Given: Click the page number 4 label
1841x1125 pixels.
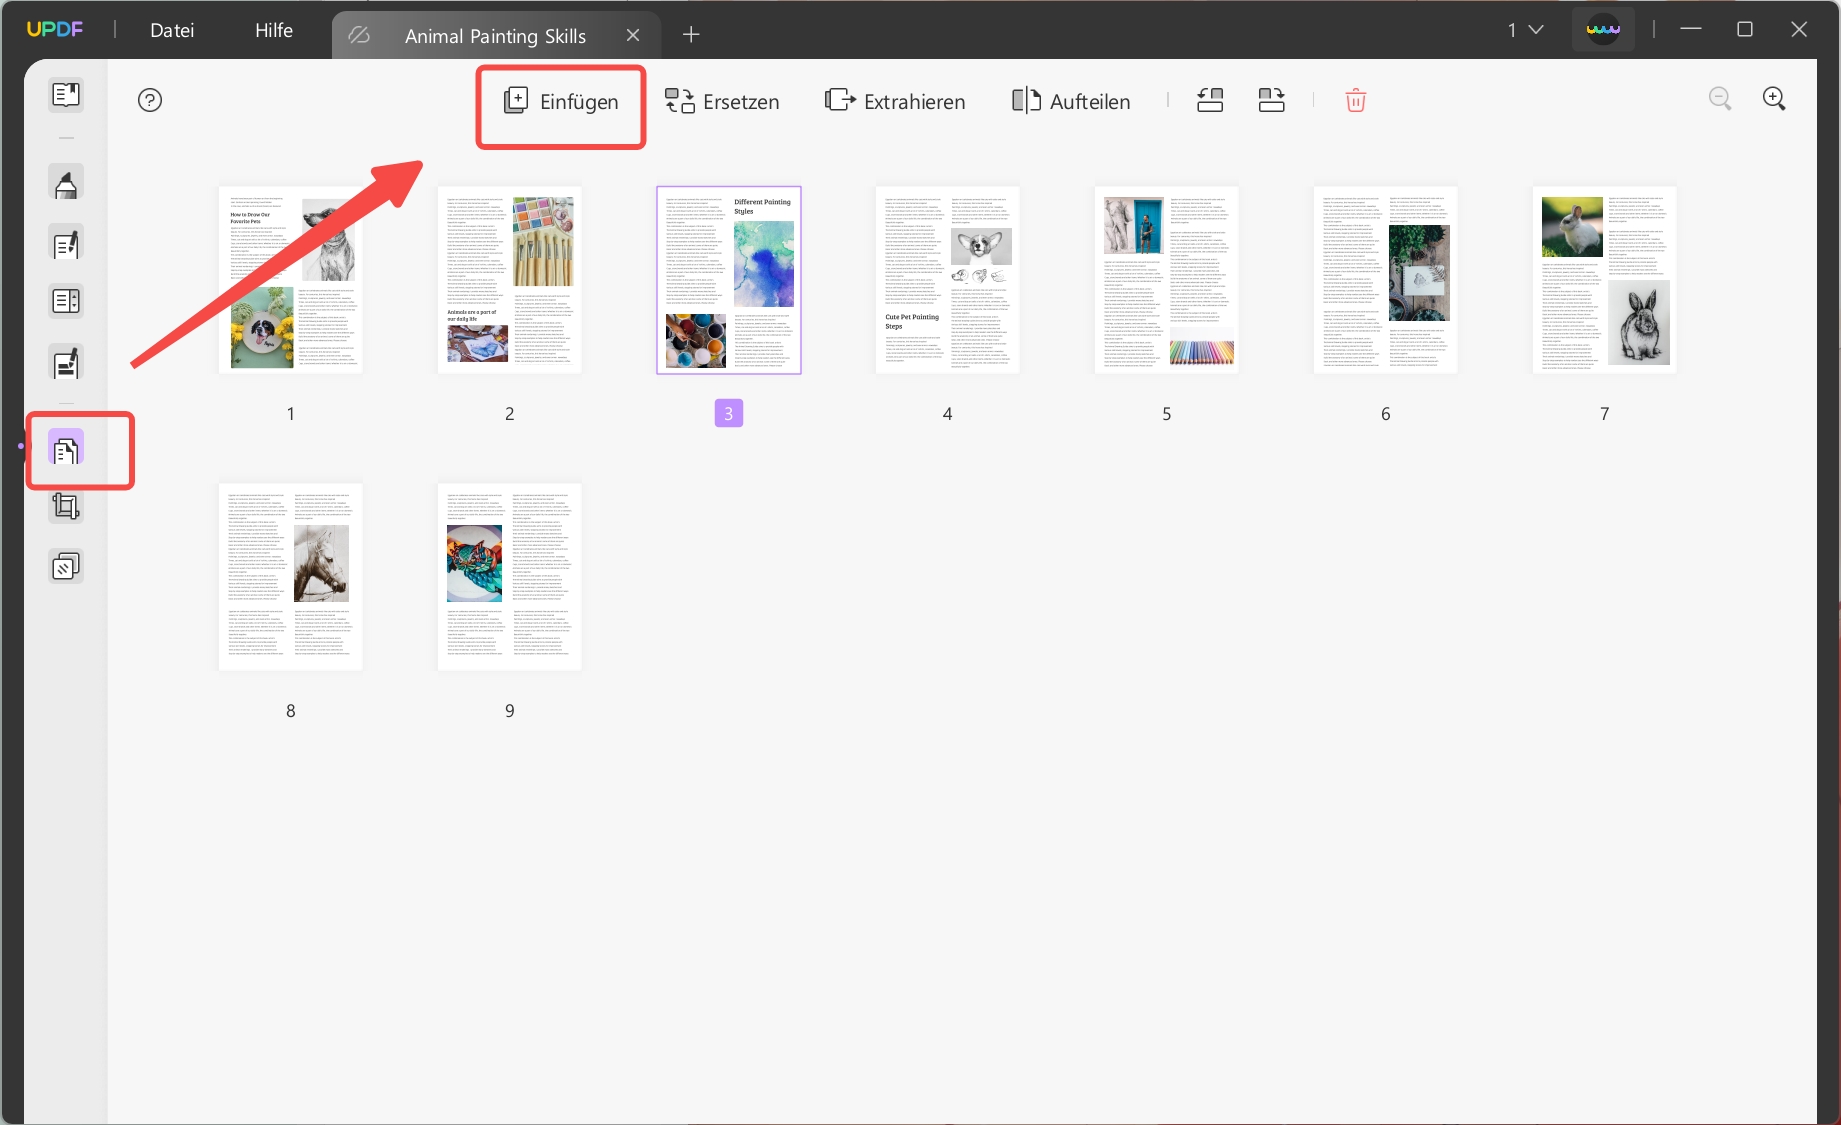Looking at the screenshot, I should (948, 413).
